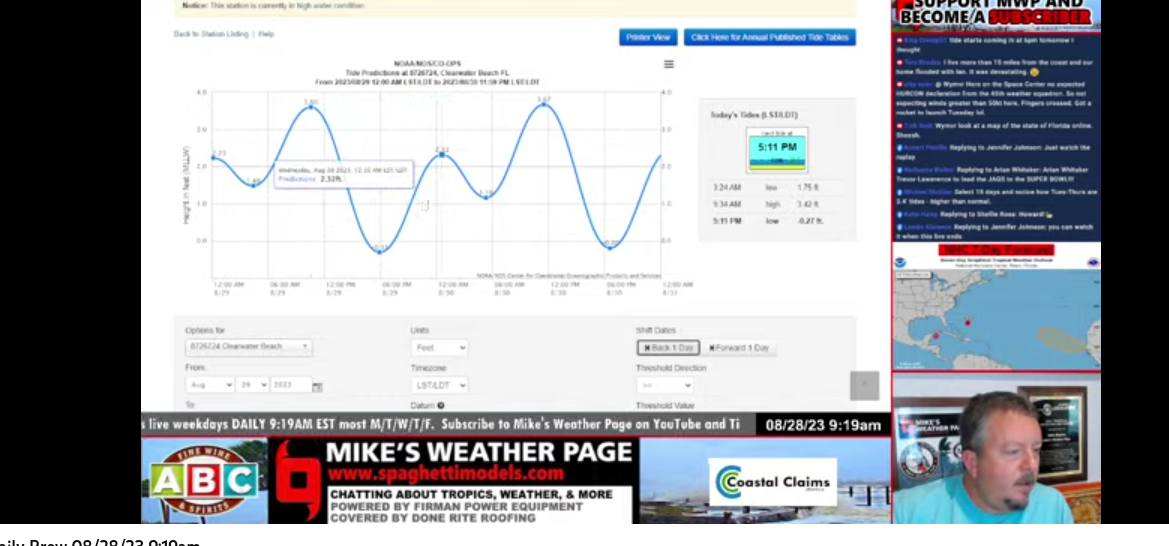Click Annual Published Tide Tables button
The image size is (1169, 546).
click(769, 37)
